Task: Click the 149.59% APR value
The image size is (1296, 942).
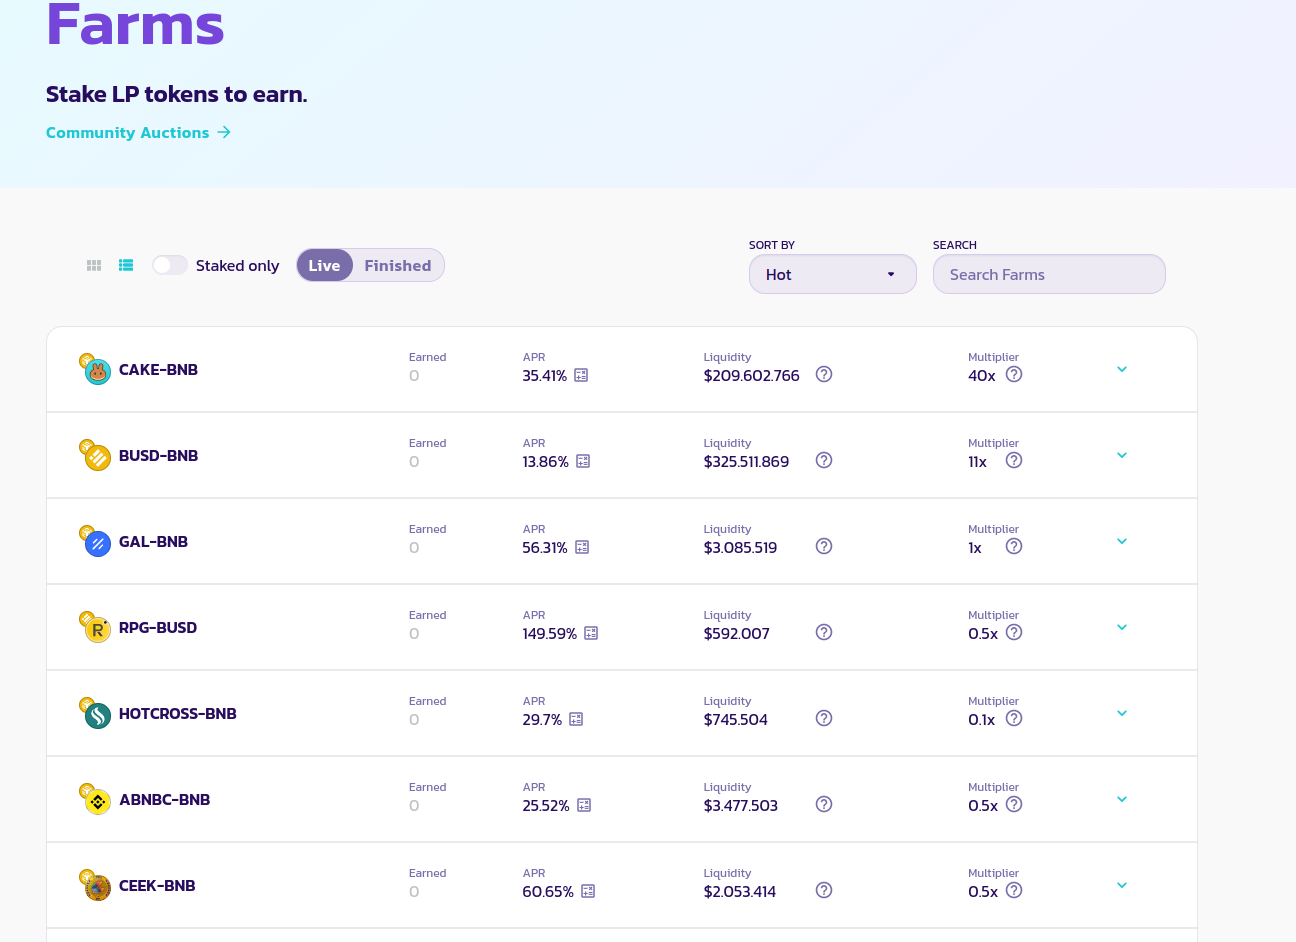Action: pos(550,634)
